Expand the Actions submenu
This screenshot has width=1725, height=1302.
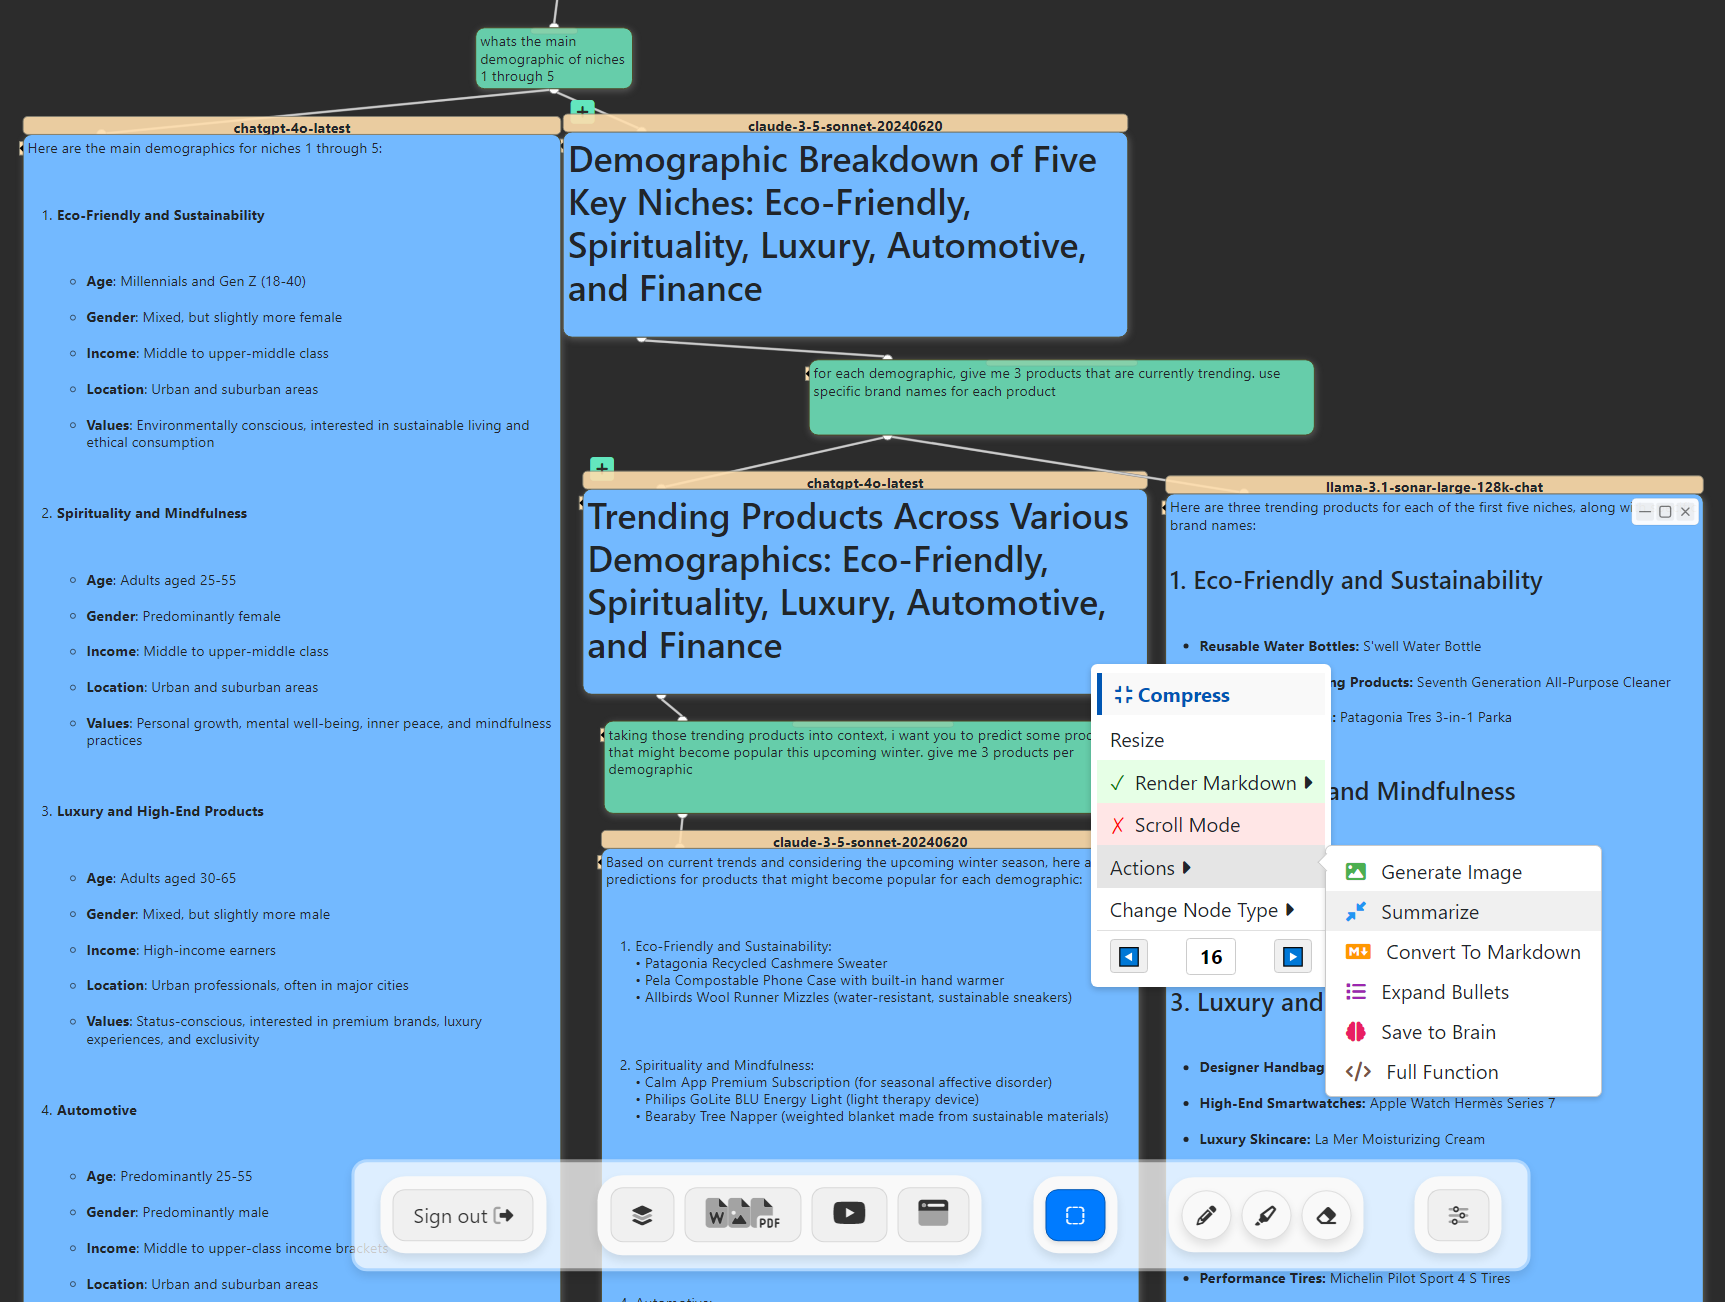(1211, 868)
